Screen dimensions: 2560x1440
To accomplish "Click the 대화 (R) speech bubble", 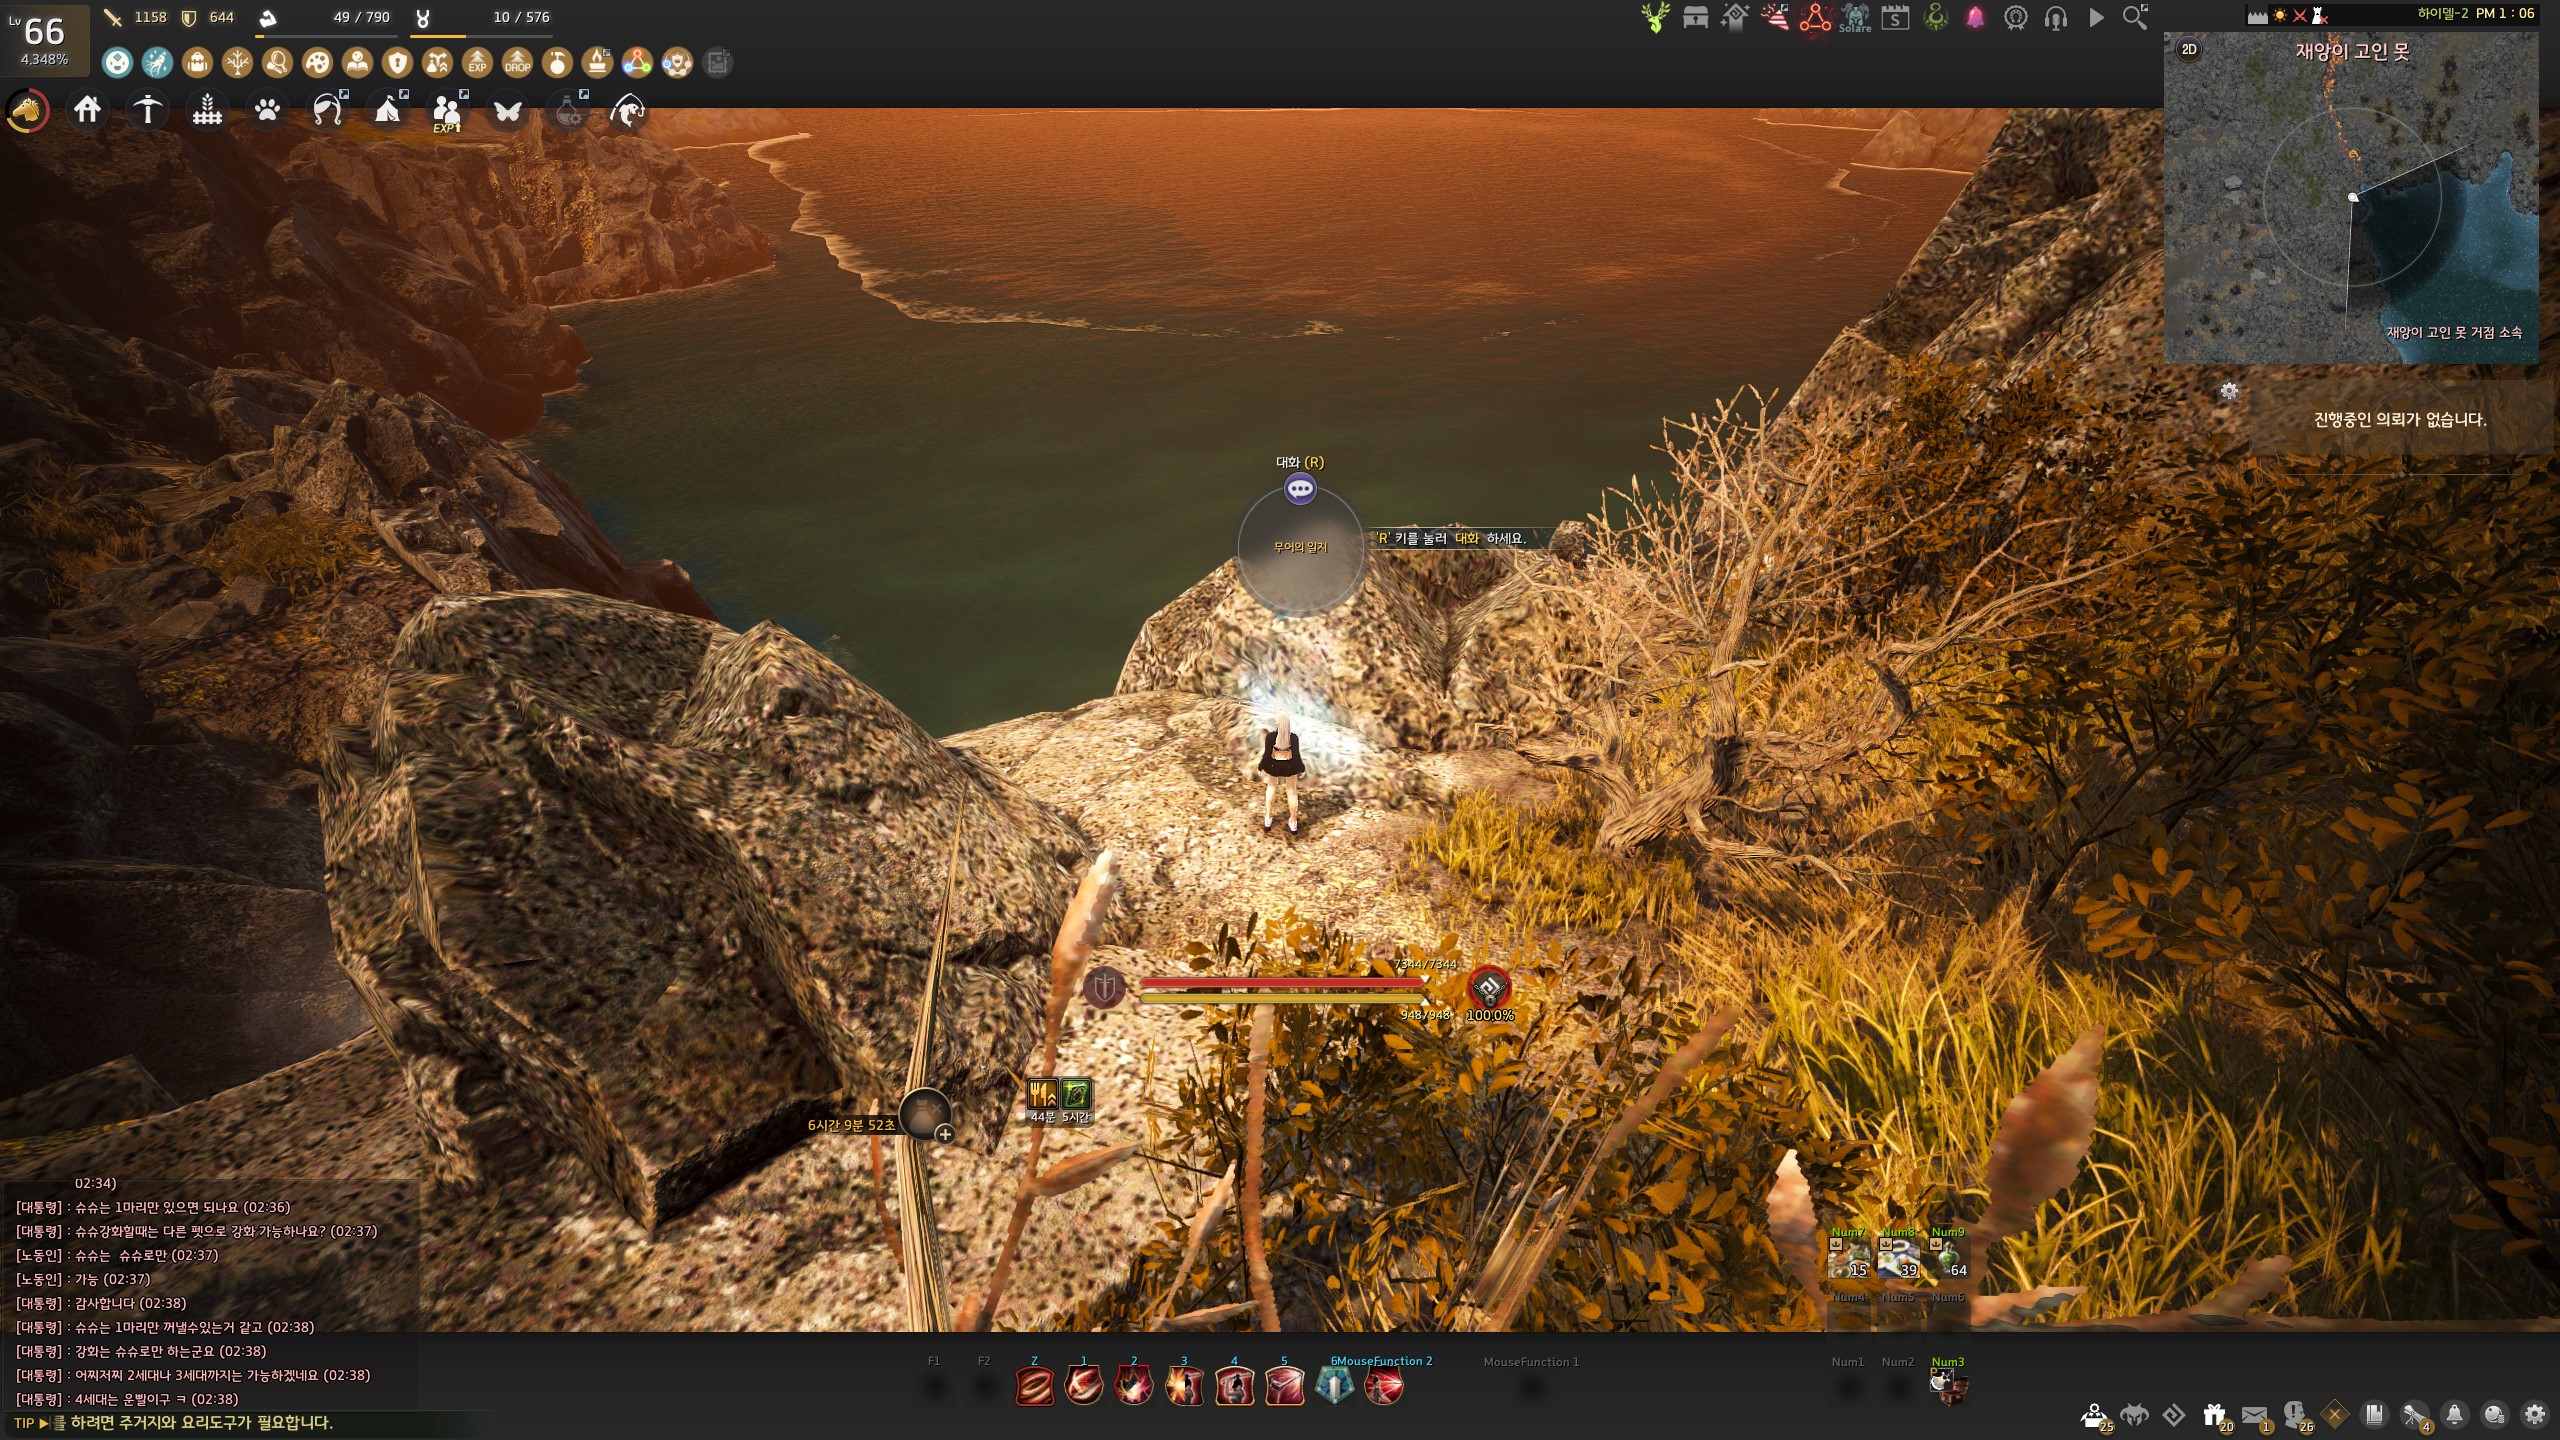I will click(1300, 489).
